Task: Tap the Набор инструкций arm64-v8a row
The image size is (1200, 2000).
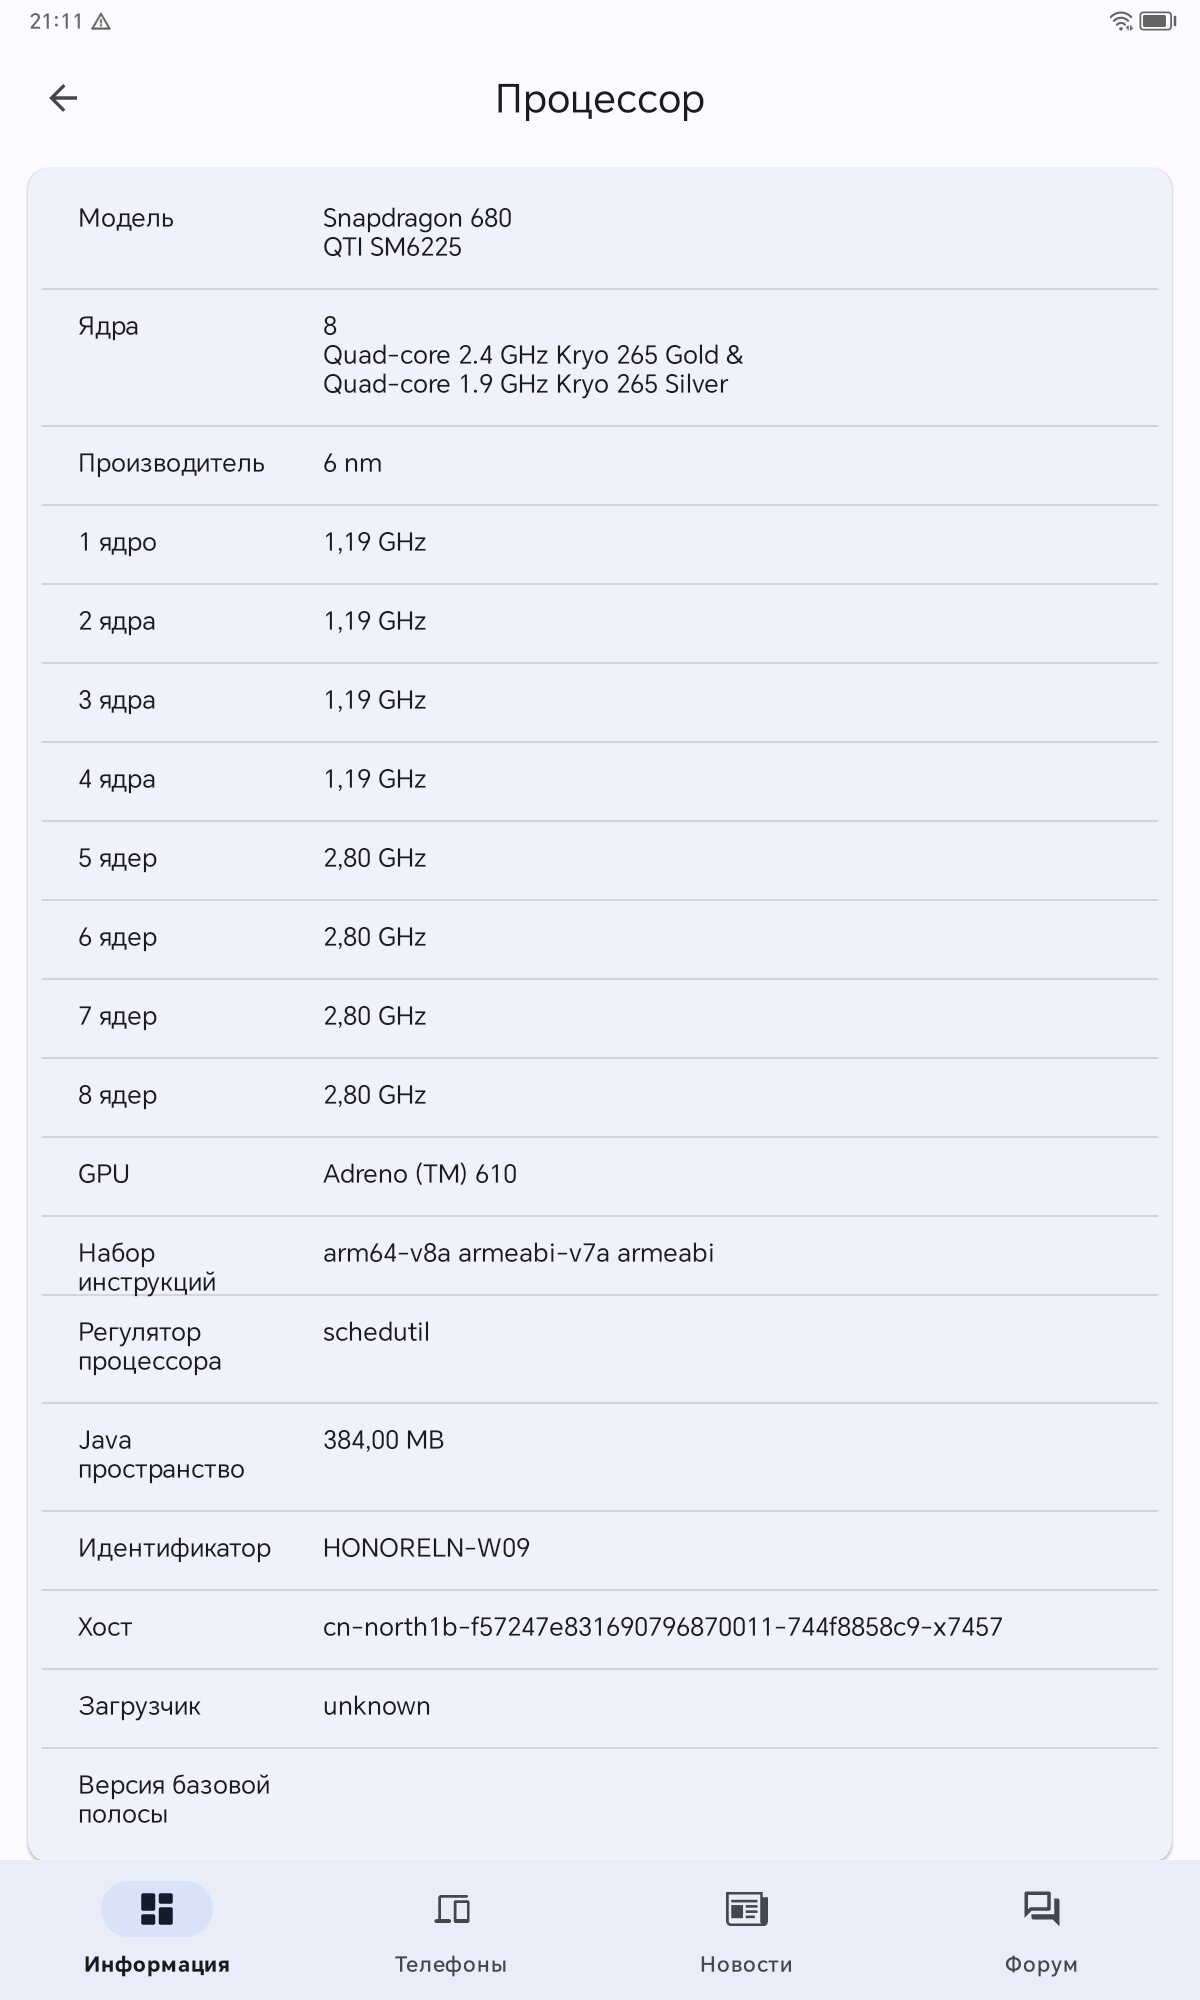Action: (x=600, y=1256)
